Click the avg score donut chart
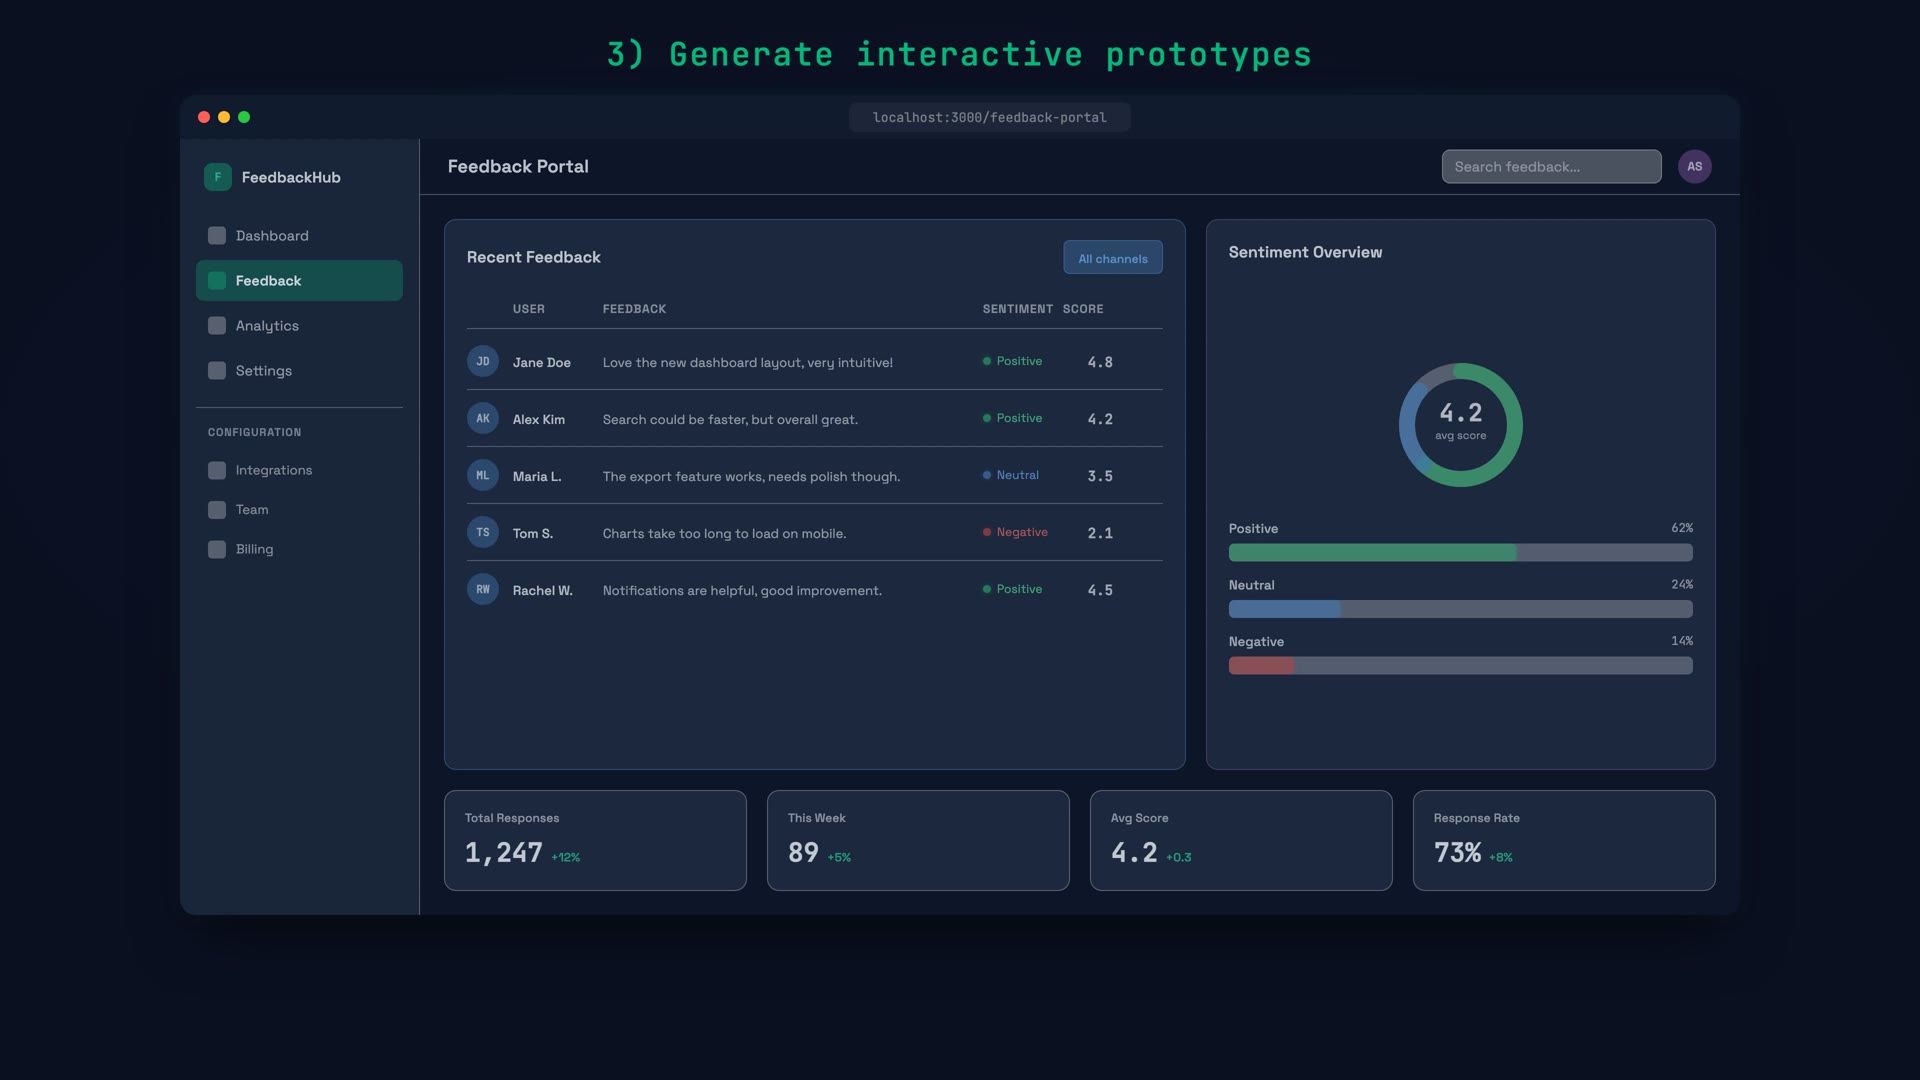 (1460, 425)
